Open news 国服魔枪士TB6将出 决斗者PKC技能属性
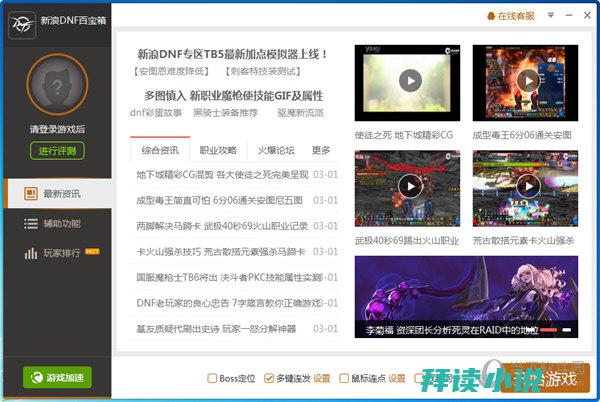Image resolution: width=600 pixels, height=402 pixels. (229, 277)
